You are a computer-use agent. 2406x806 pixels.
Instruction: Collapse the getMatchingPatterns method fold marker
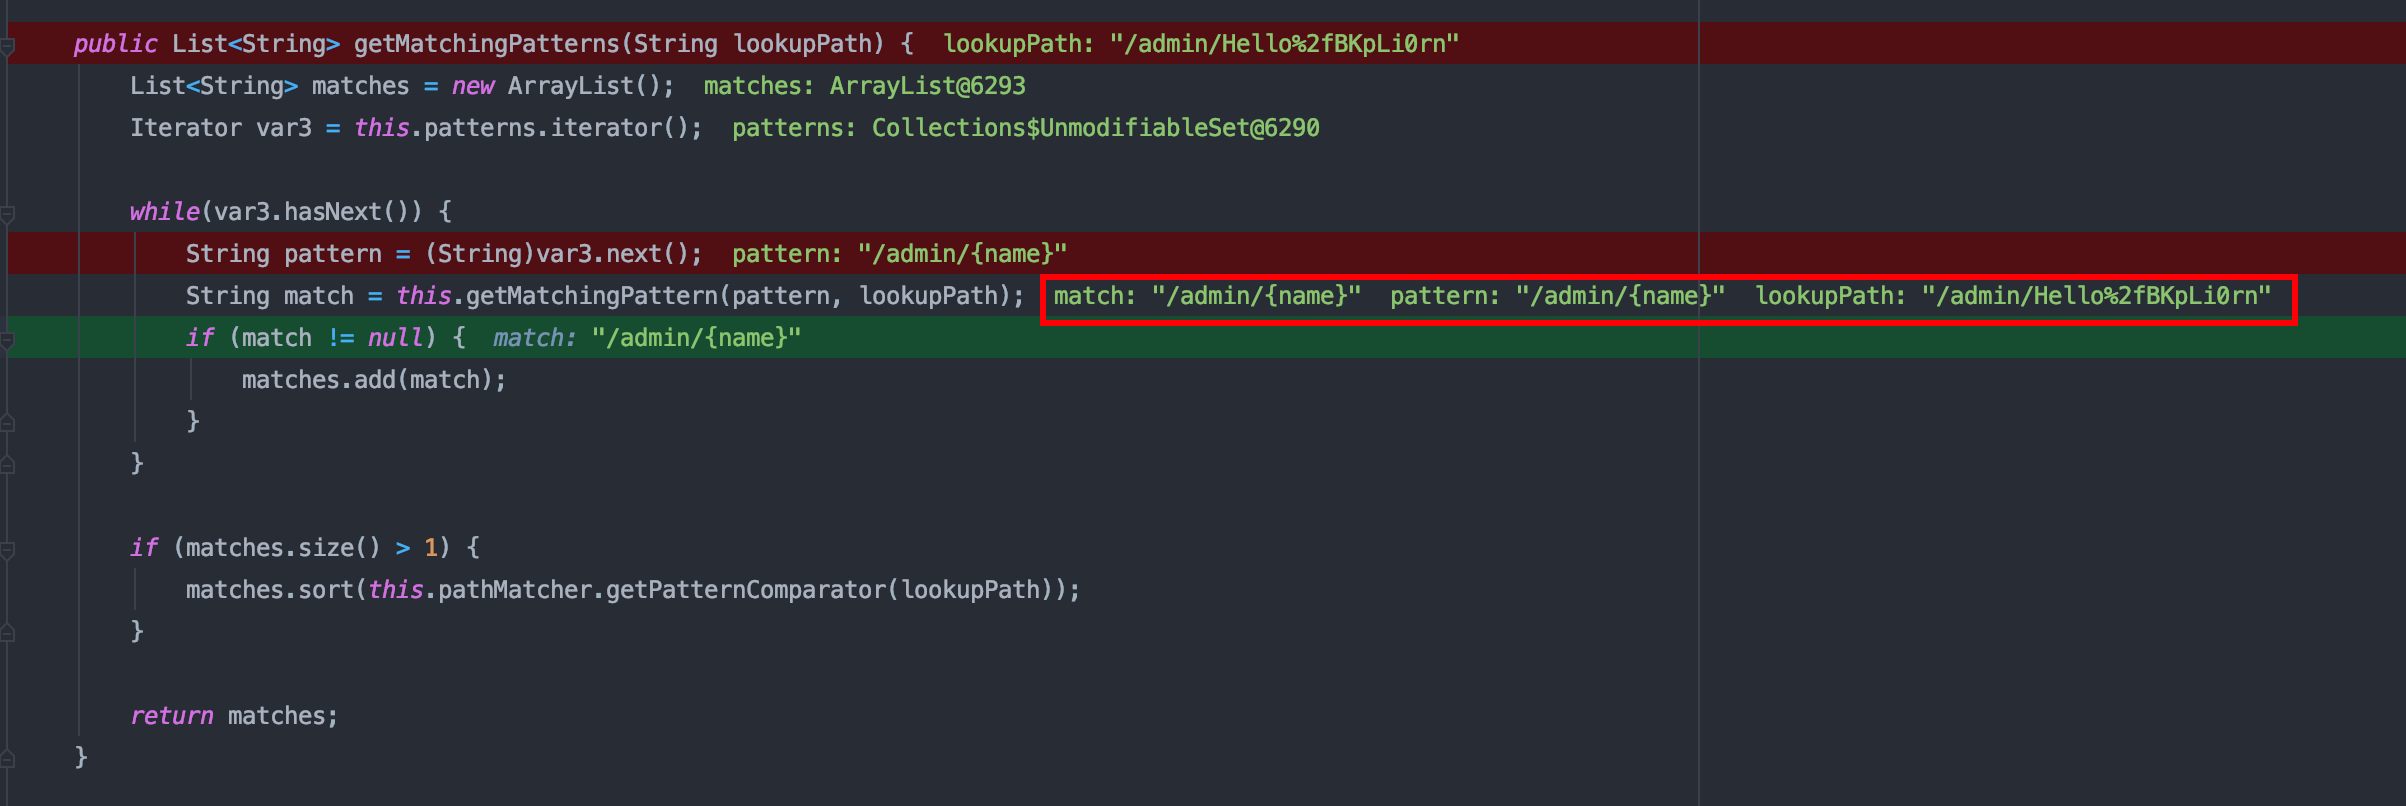coord(7,46)
